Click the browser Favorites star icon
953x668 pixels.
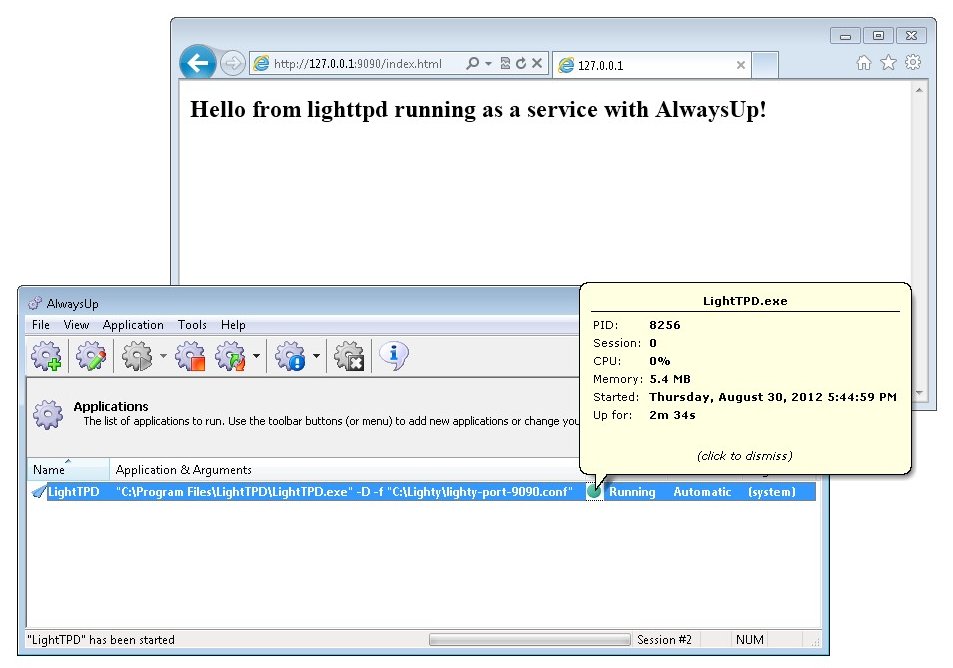889,63
